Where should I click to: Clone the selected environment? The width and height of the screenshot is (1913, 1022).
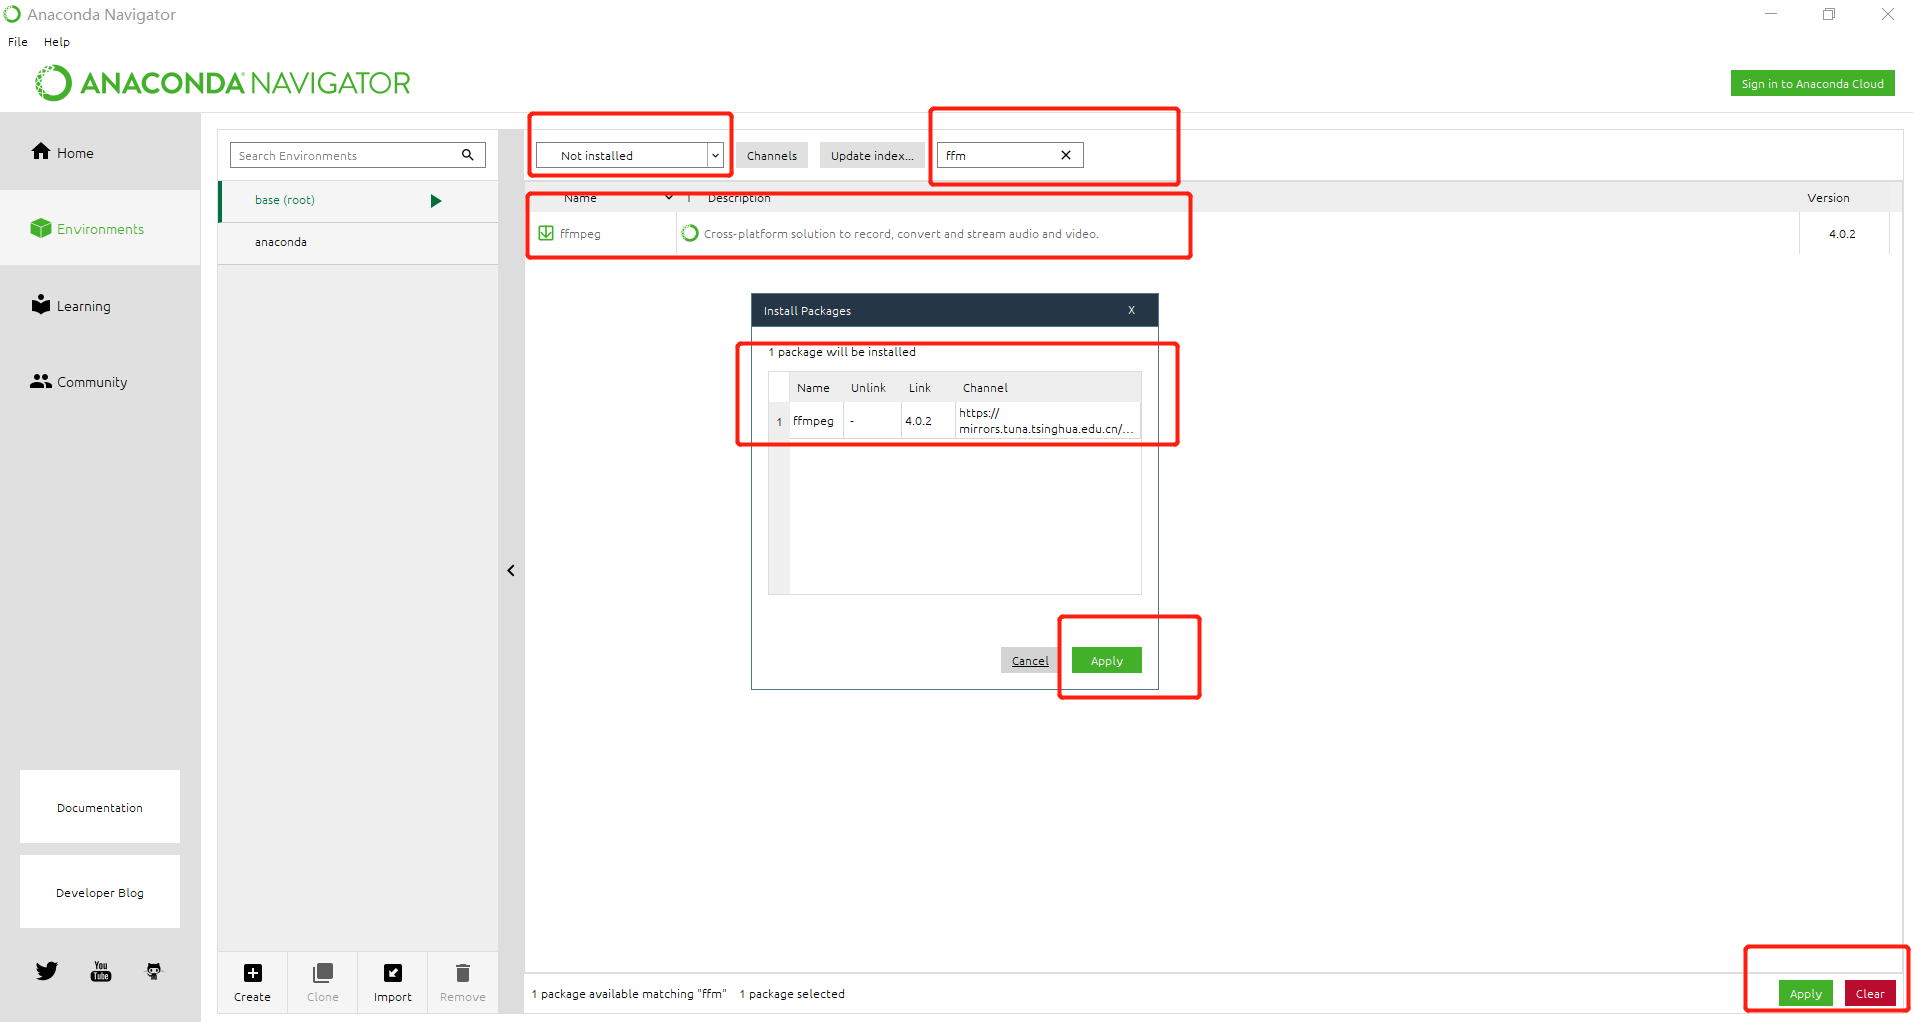(x=322, y=982)
